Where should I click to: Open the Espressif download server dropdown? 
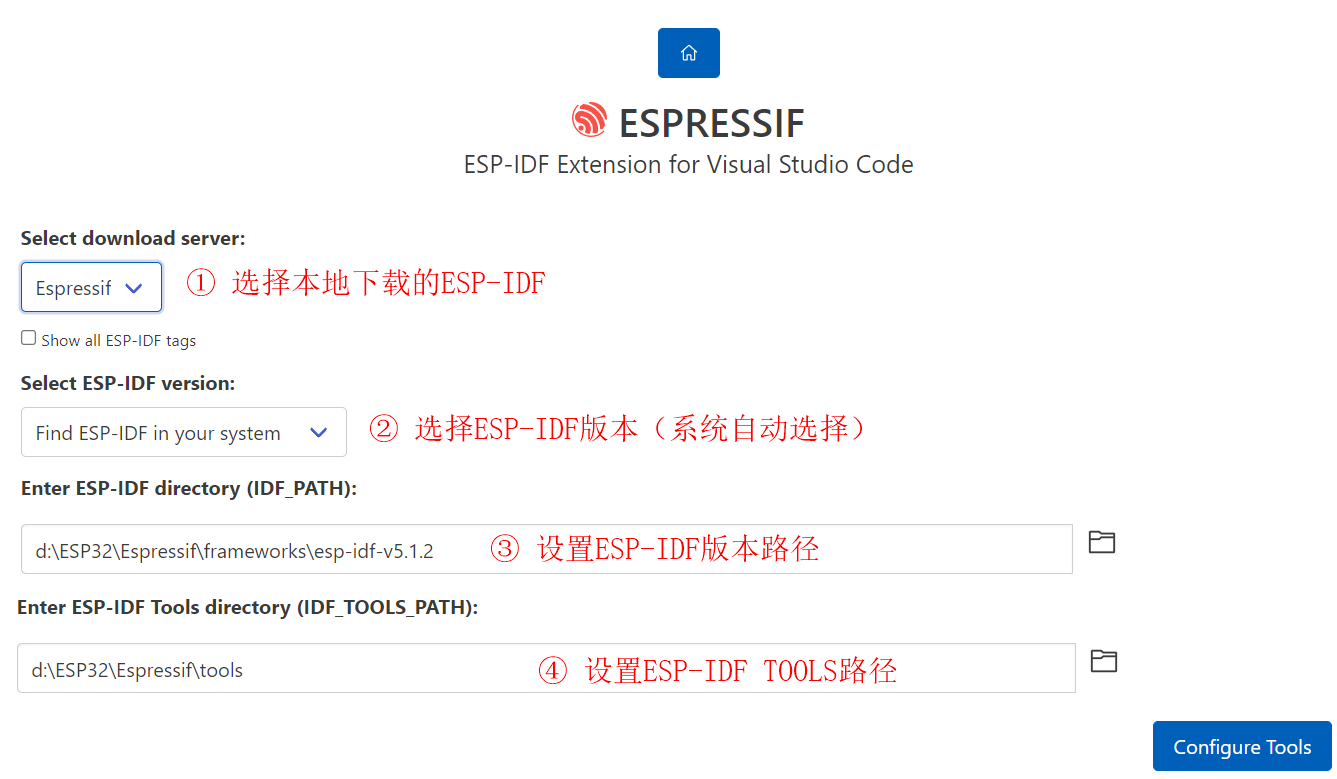[x=91, y=288]
